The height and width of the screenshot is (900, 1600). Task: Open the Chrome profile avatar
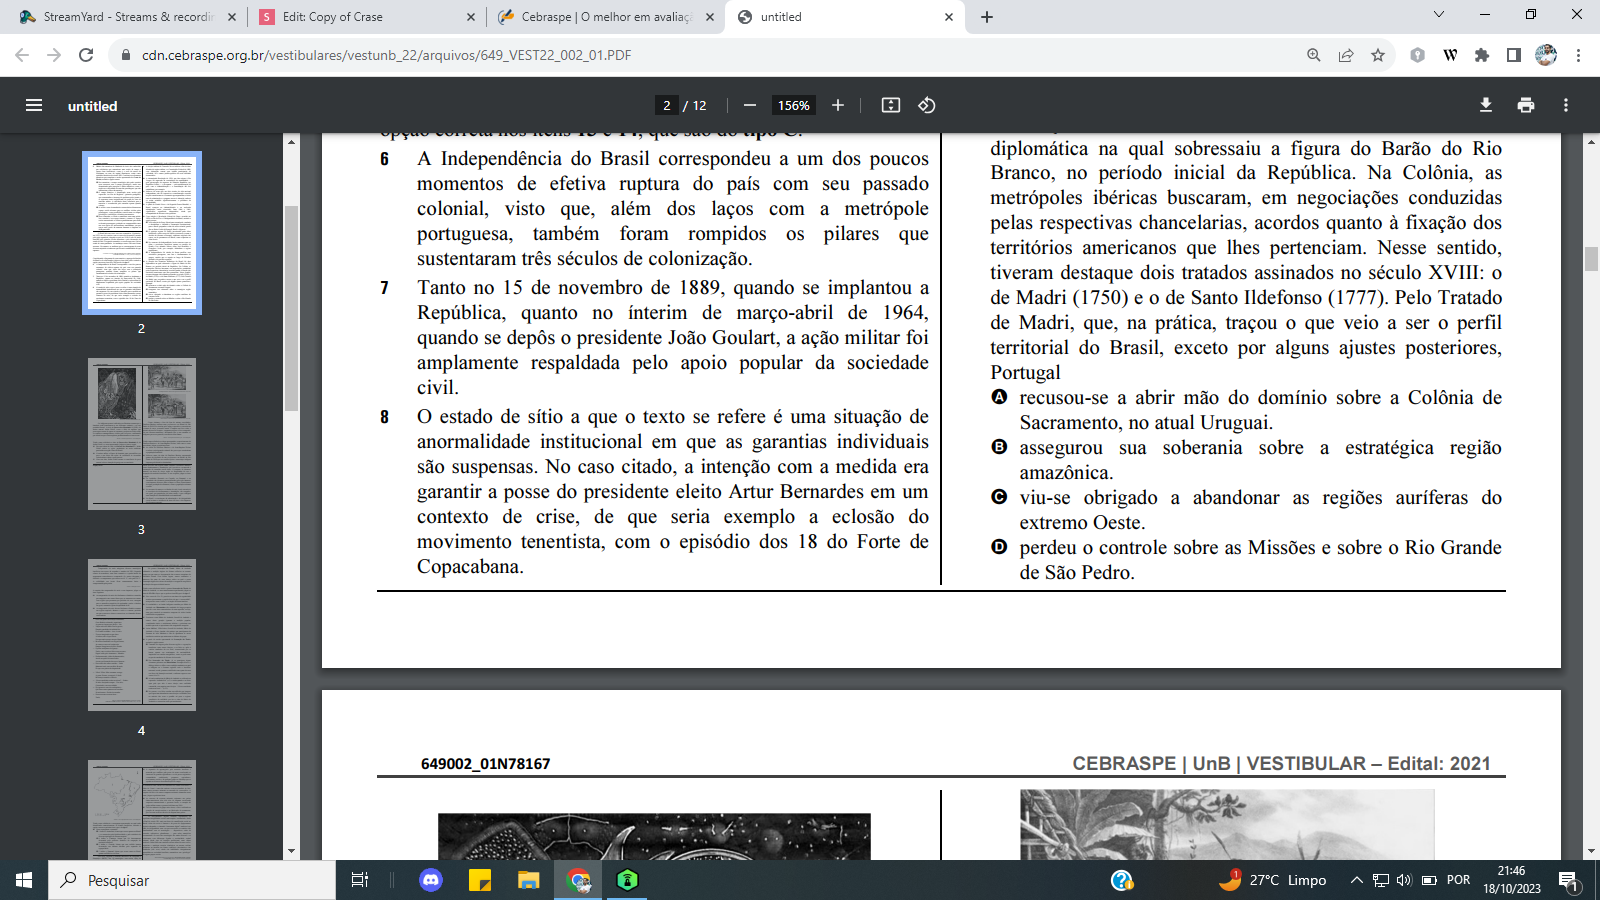pyautogui.click(x=1546, y=55)
